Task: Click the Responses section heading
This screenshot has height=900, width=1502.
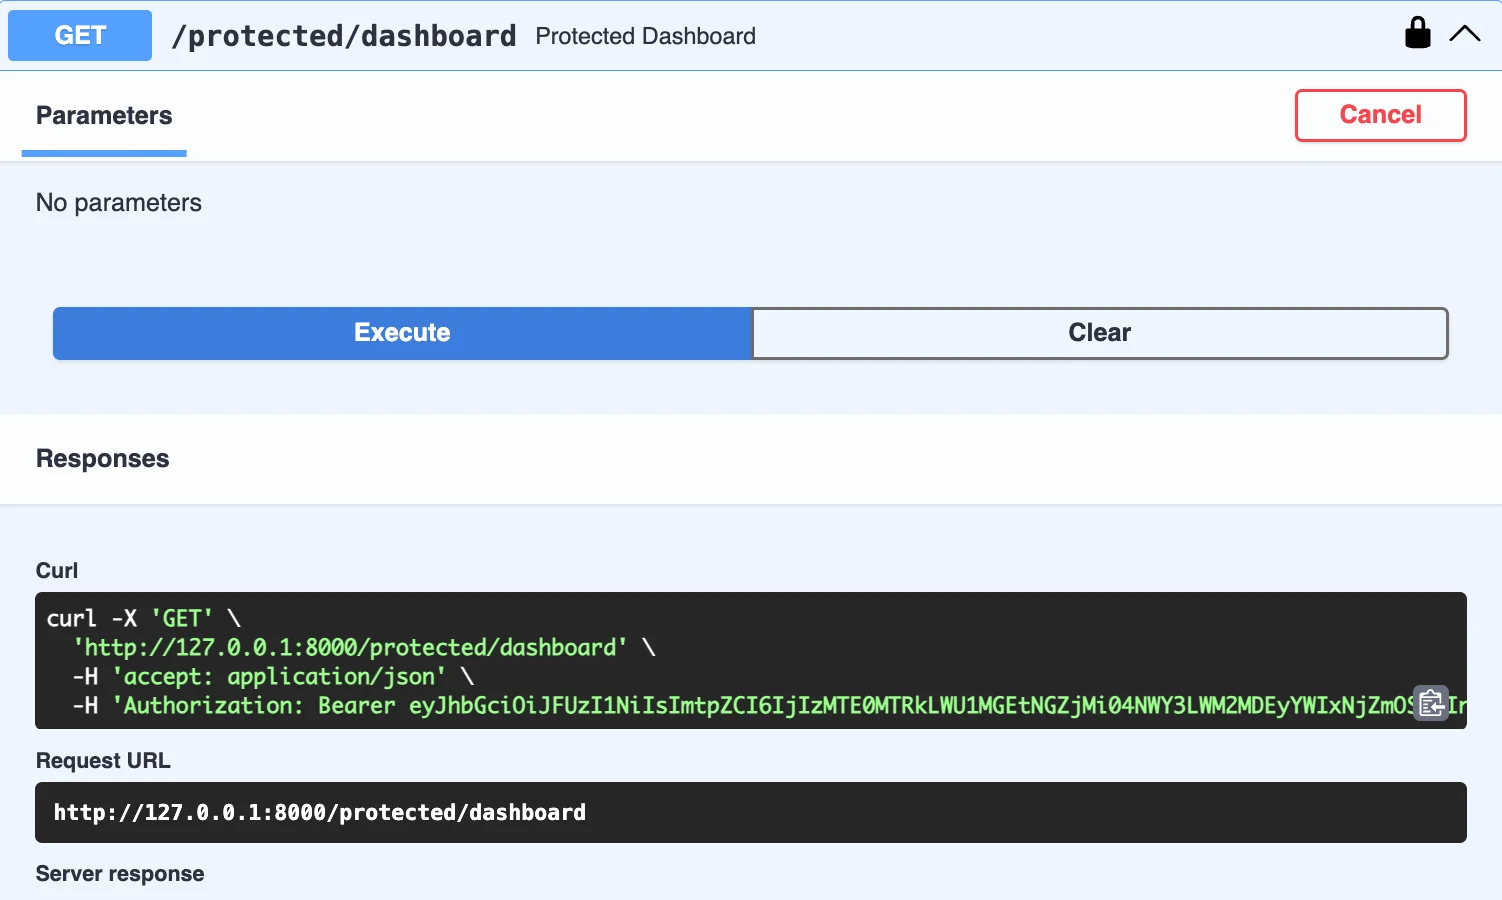Action: click(x=103, y=459)
